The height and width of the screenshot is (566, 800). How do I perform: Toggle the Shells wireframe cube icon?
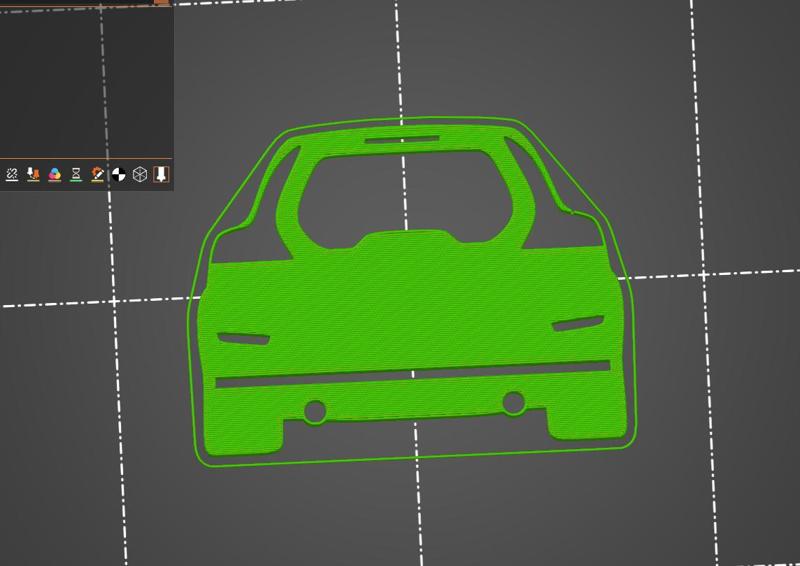(140, 175)
